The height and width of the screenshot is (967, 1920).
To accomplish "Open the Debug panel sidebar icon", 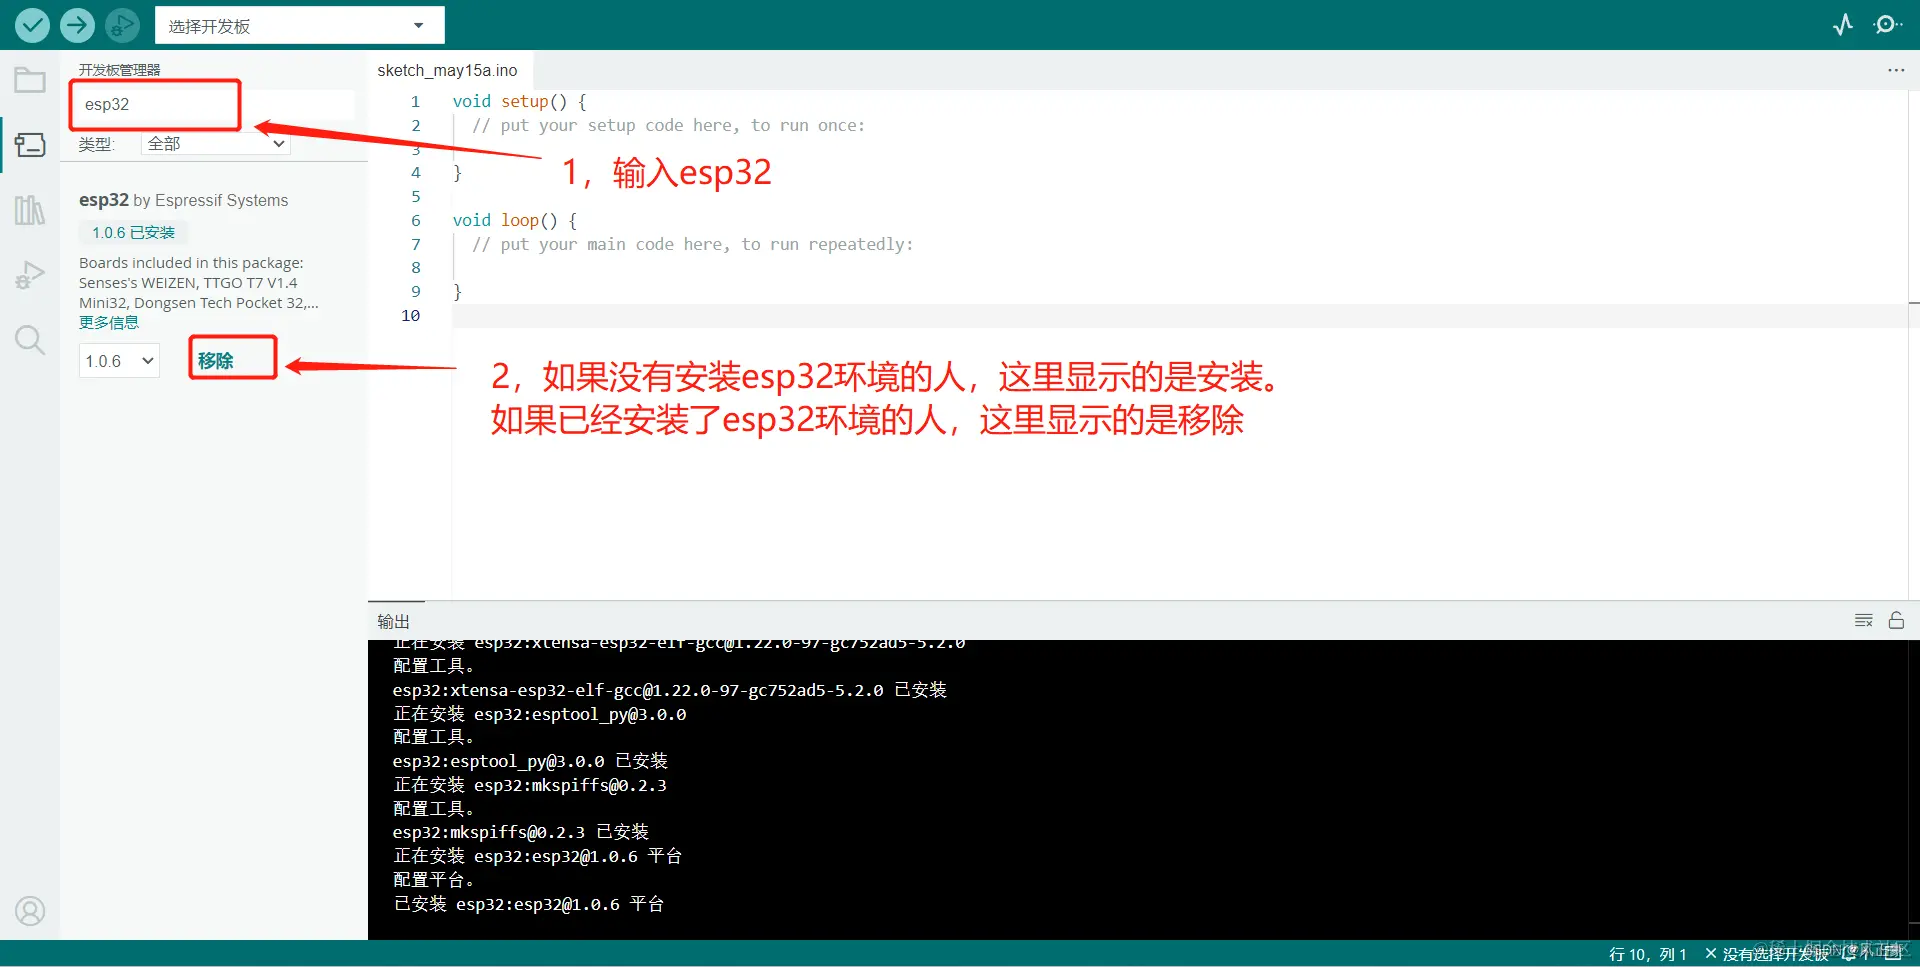I will [x=29, y=274].
